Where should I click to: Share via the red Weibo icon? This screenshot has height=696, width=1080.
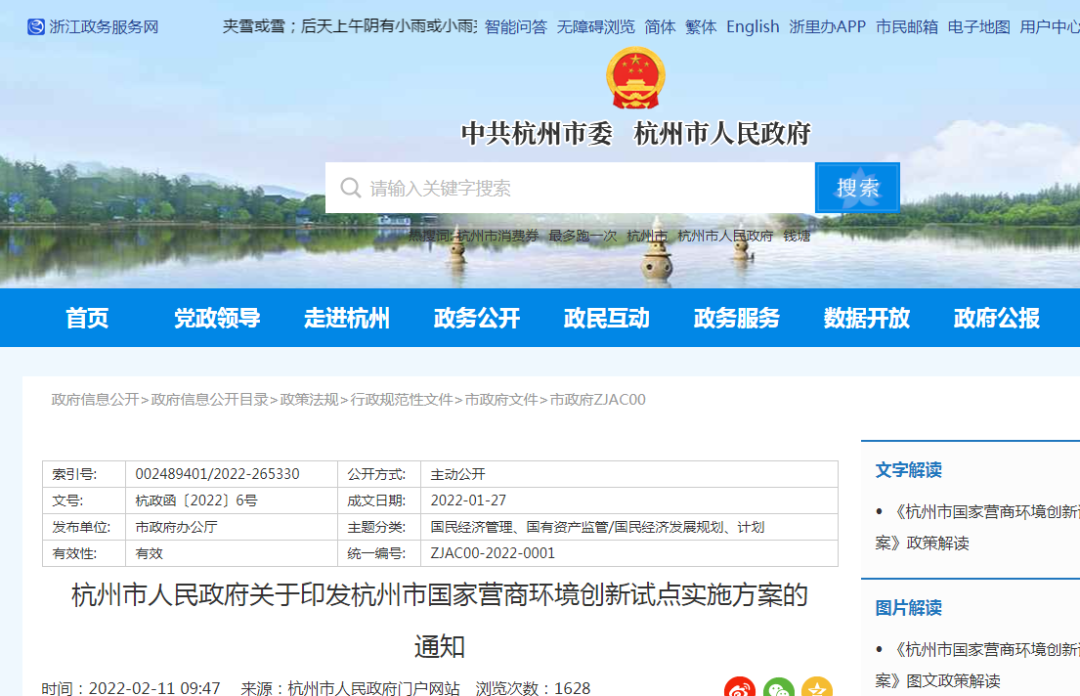pos(740,687)
